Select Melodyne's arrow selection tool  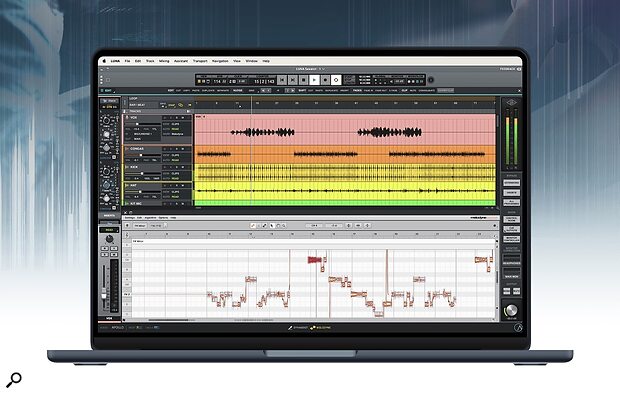pos(272,225)
